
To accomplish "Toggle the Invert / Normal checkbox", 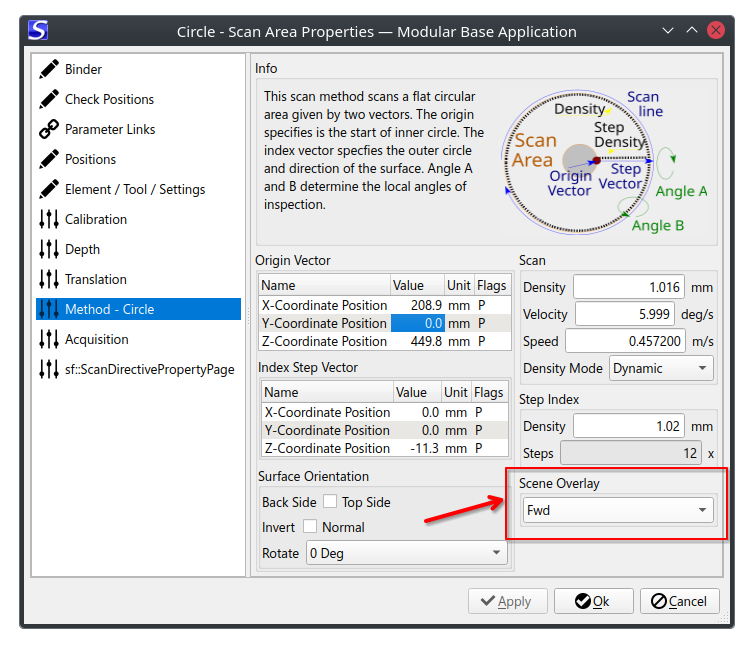I will click(310, 527).
